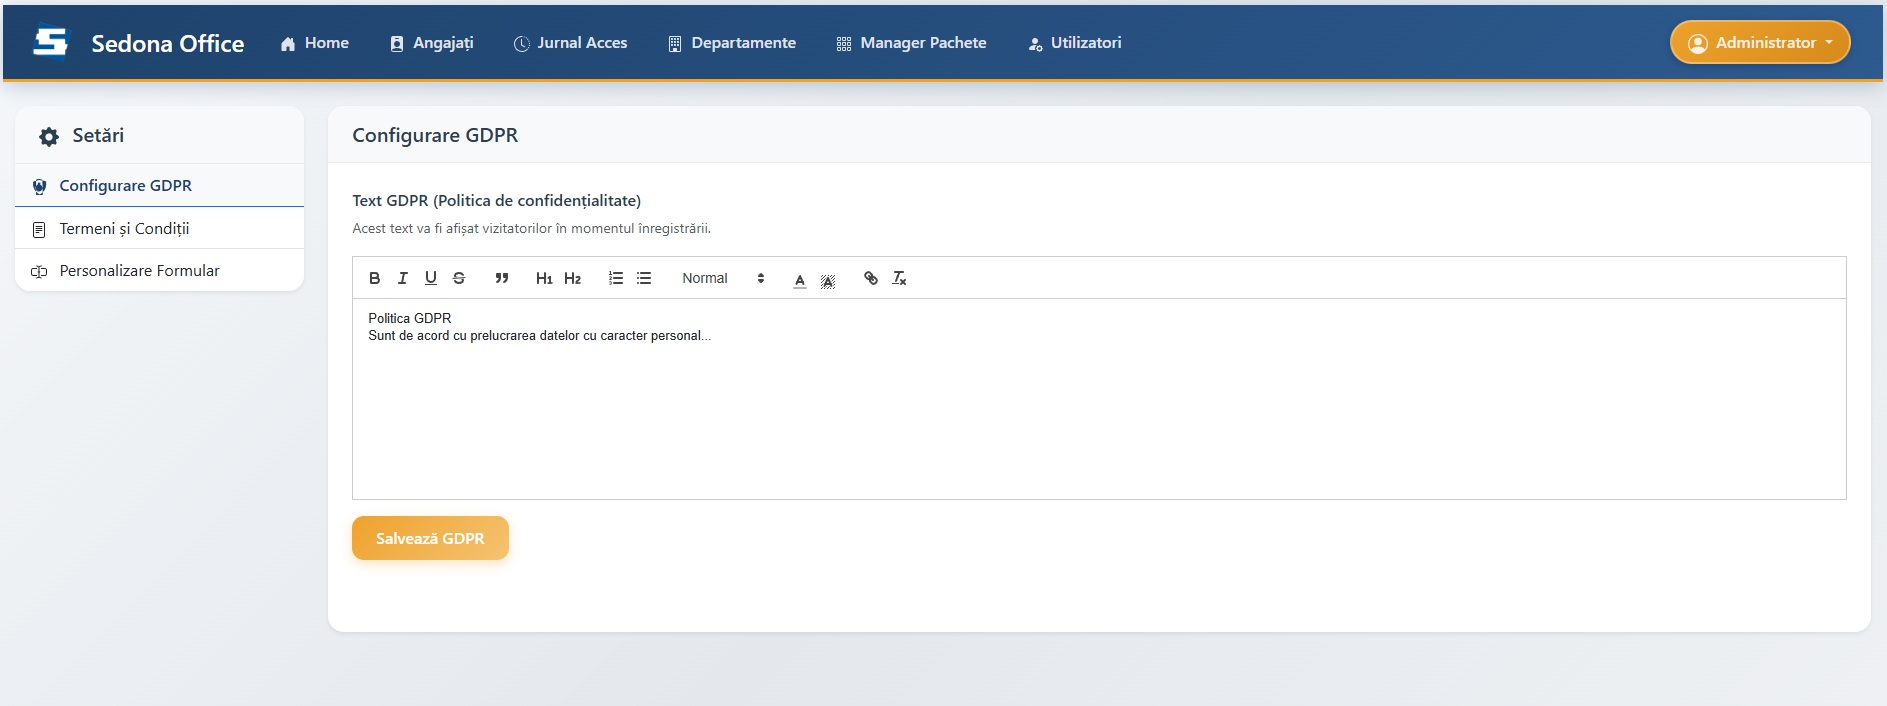Open the text color picker
Viewport: 1887px width, 706px height.
click(x=800, y=280)
